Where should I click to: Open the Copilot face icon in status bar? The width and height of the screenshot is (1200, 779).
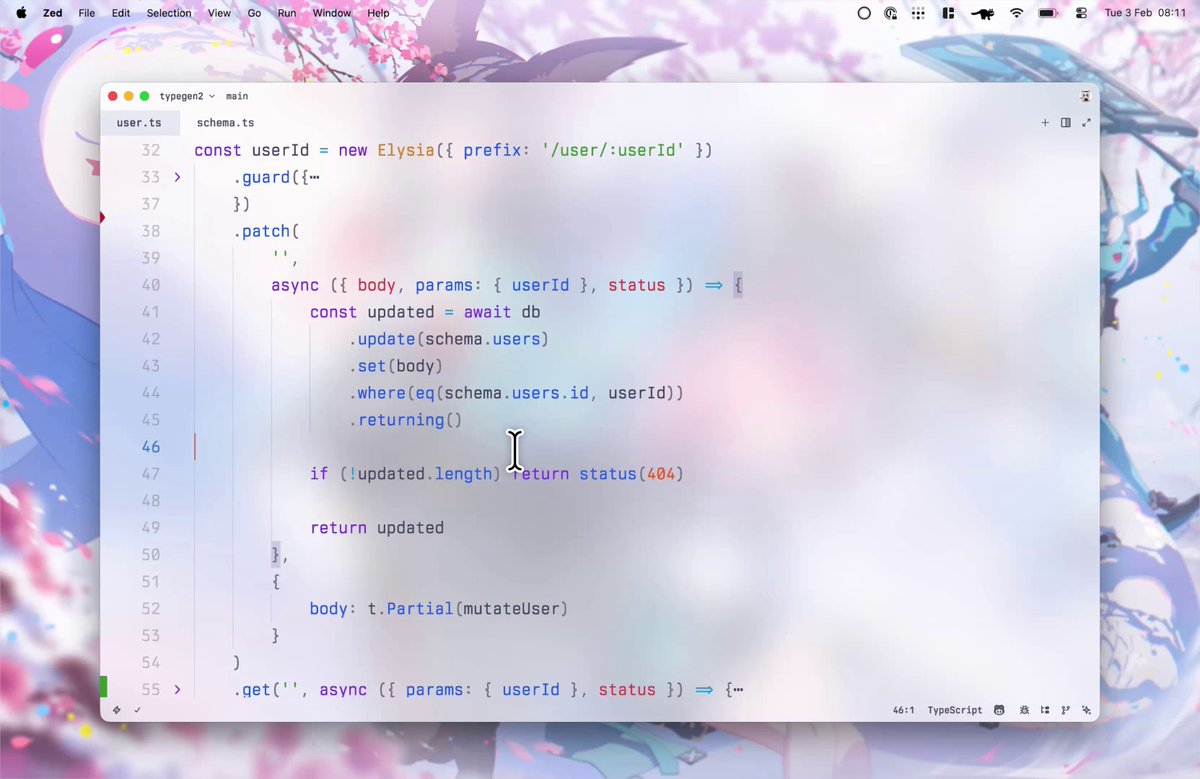click(999, 710)
